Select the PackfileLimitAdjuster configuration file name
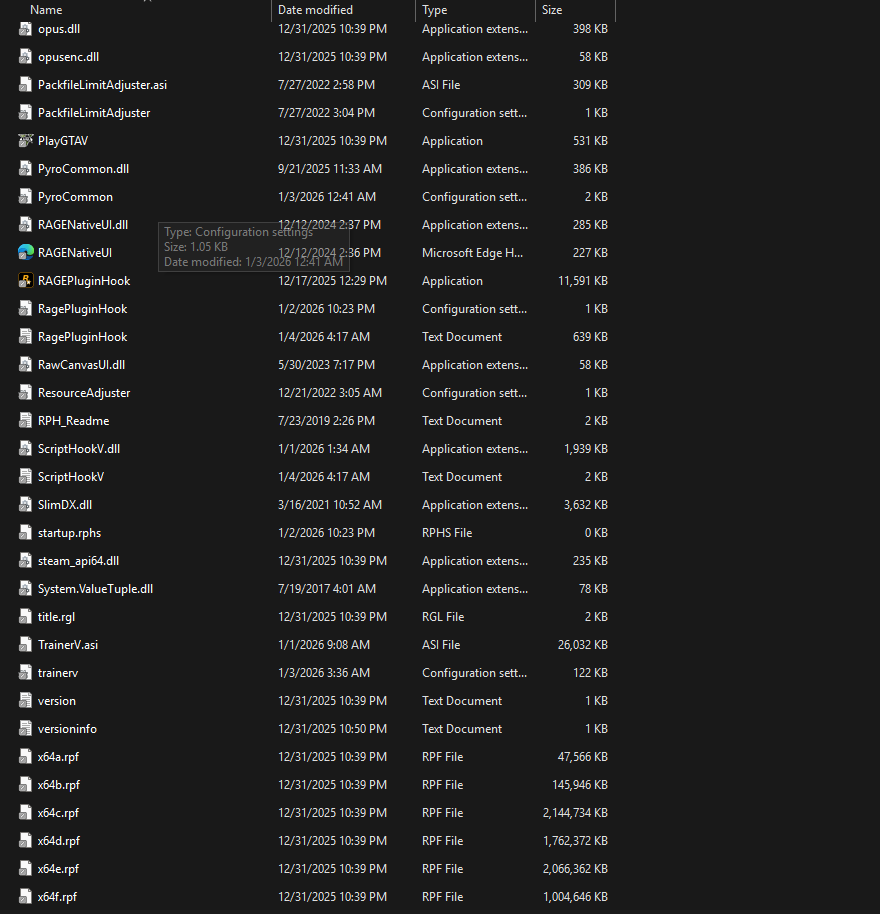The width and height of the screenshot is (880, 914). pyautogui.click(x=94, y=113)
